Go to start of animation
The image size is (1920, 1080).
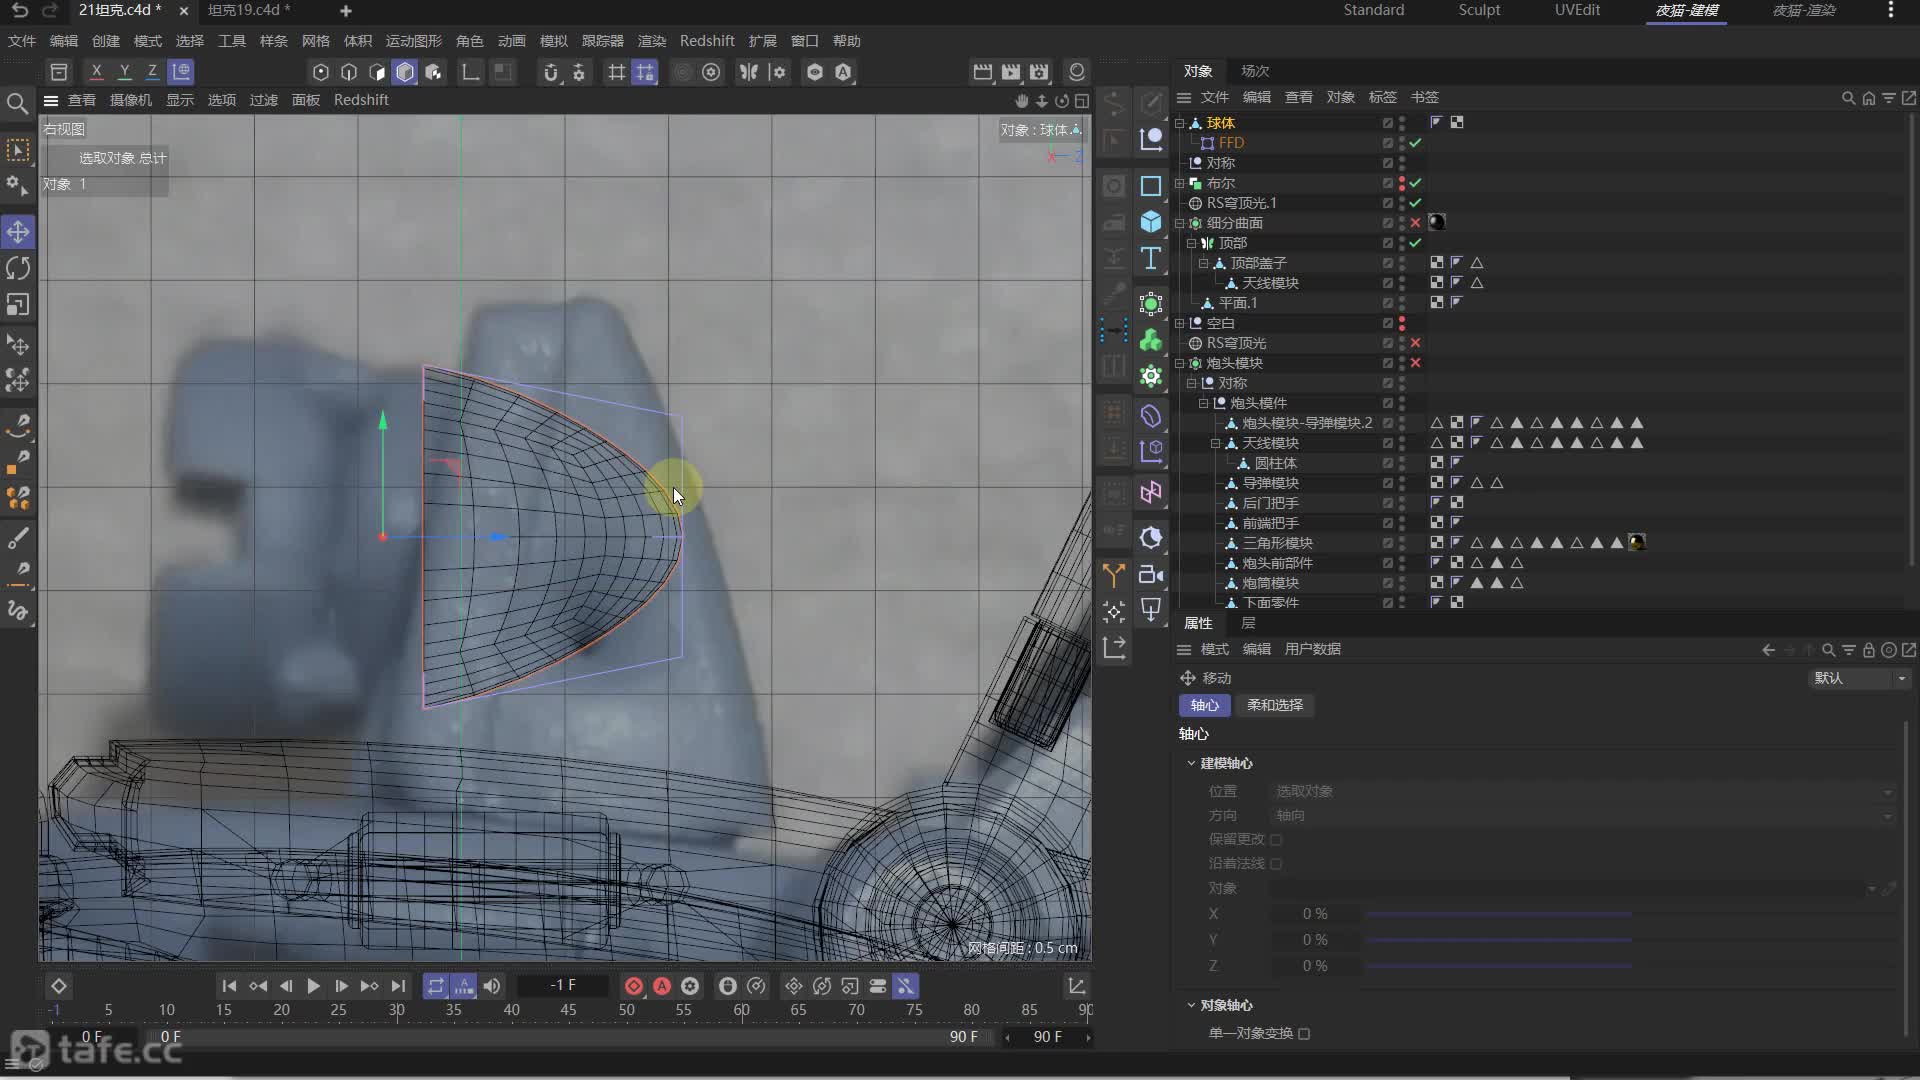229,986
